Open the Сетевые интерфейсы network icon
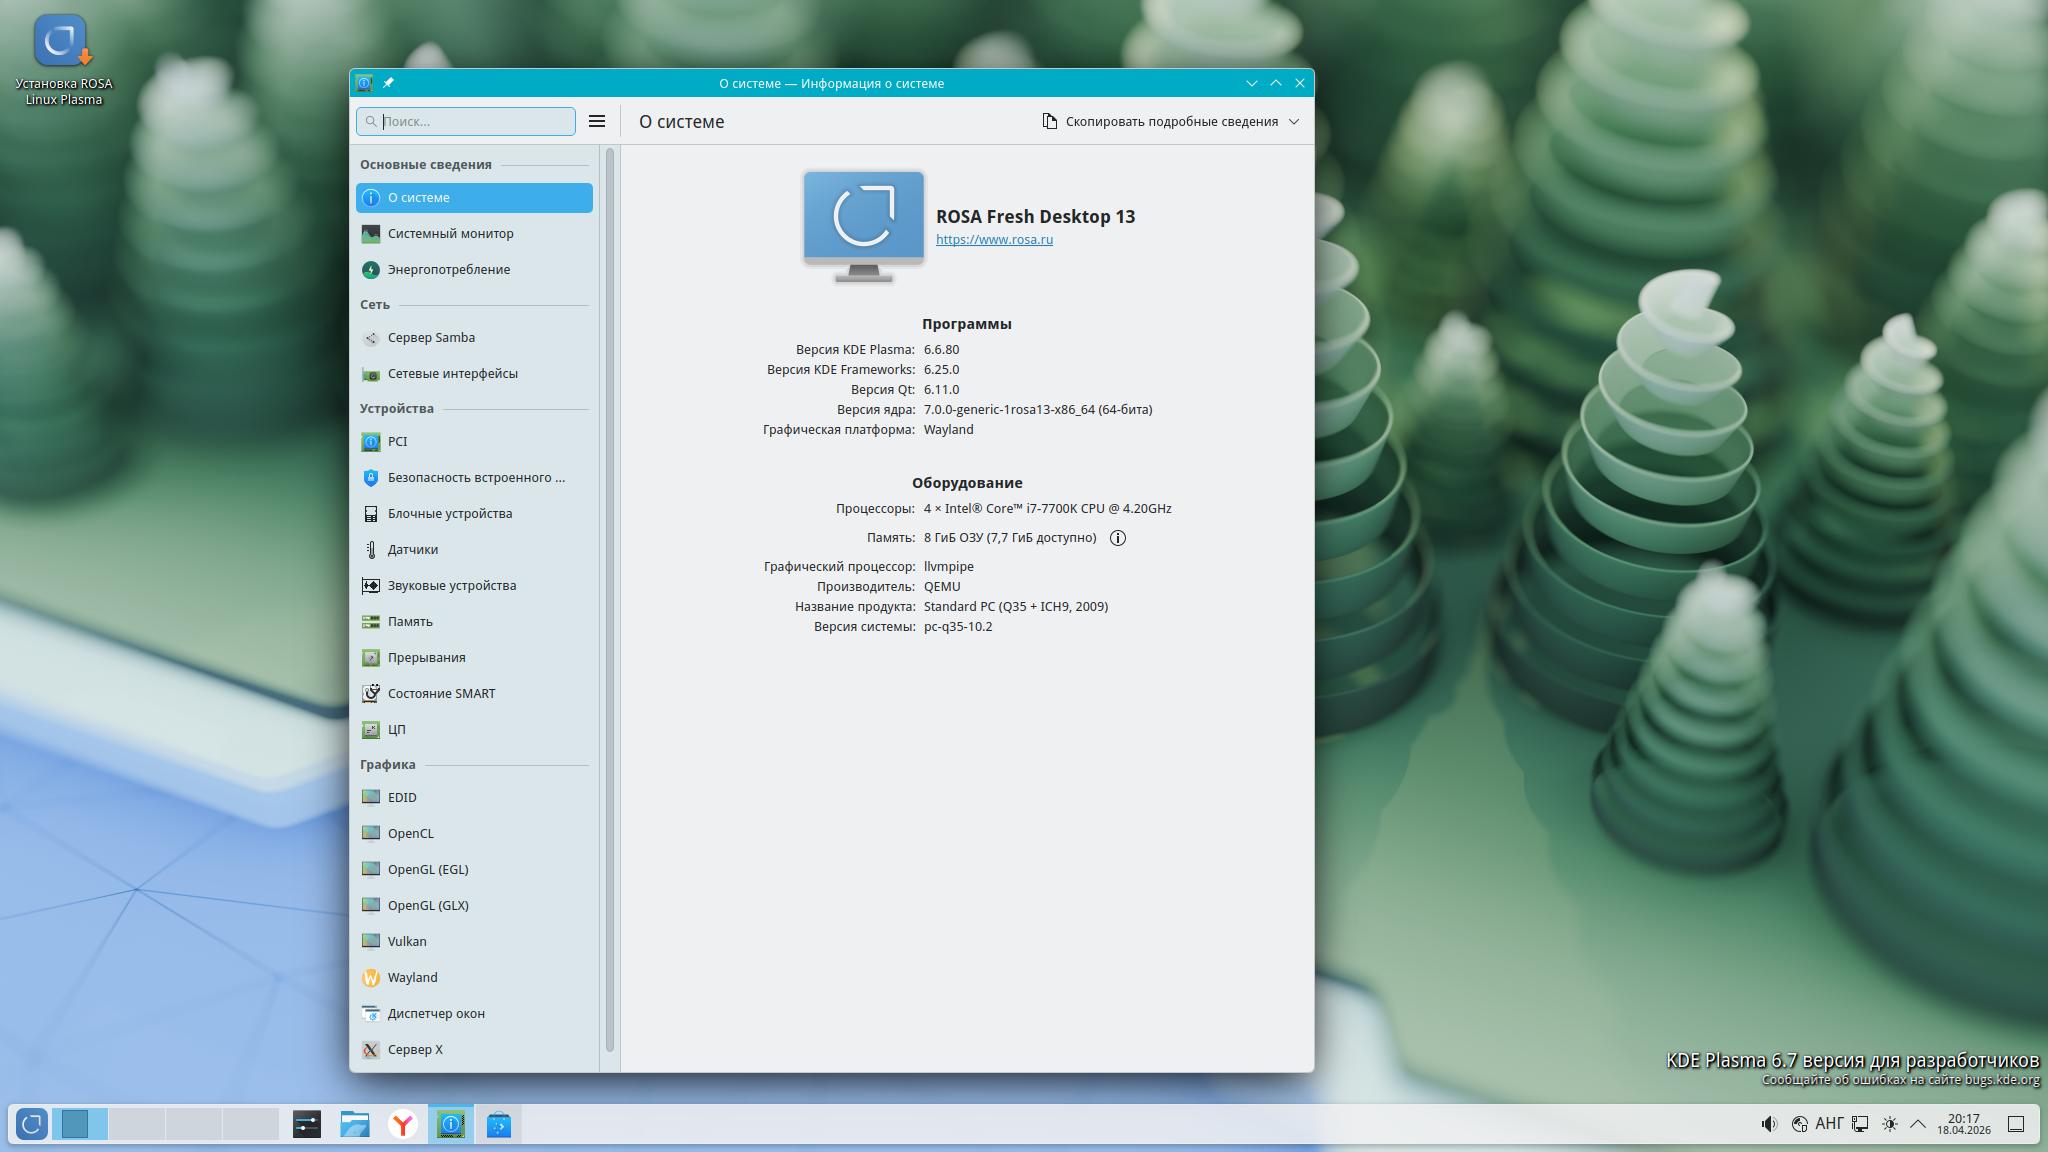This screenshot has height=1152, width=2048. coord(371,373)
